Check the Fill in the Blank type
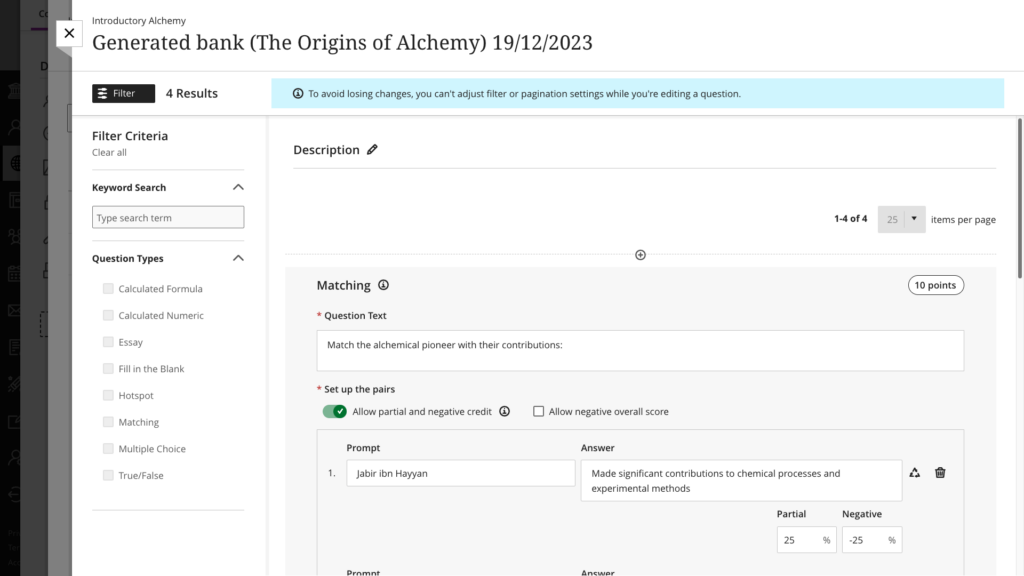 point(108,369)
